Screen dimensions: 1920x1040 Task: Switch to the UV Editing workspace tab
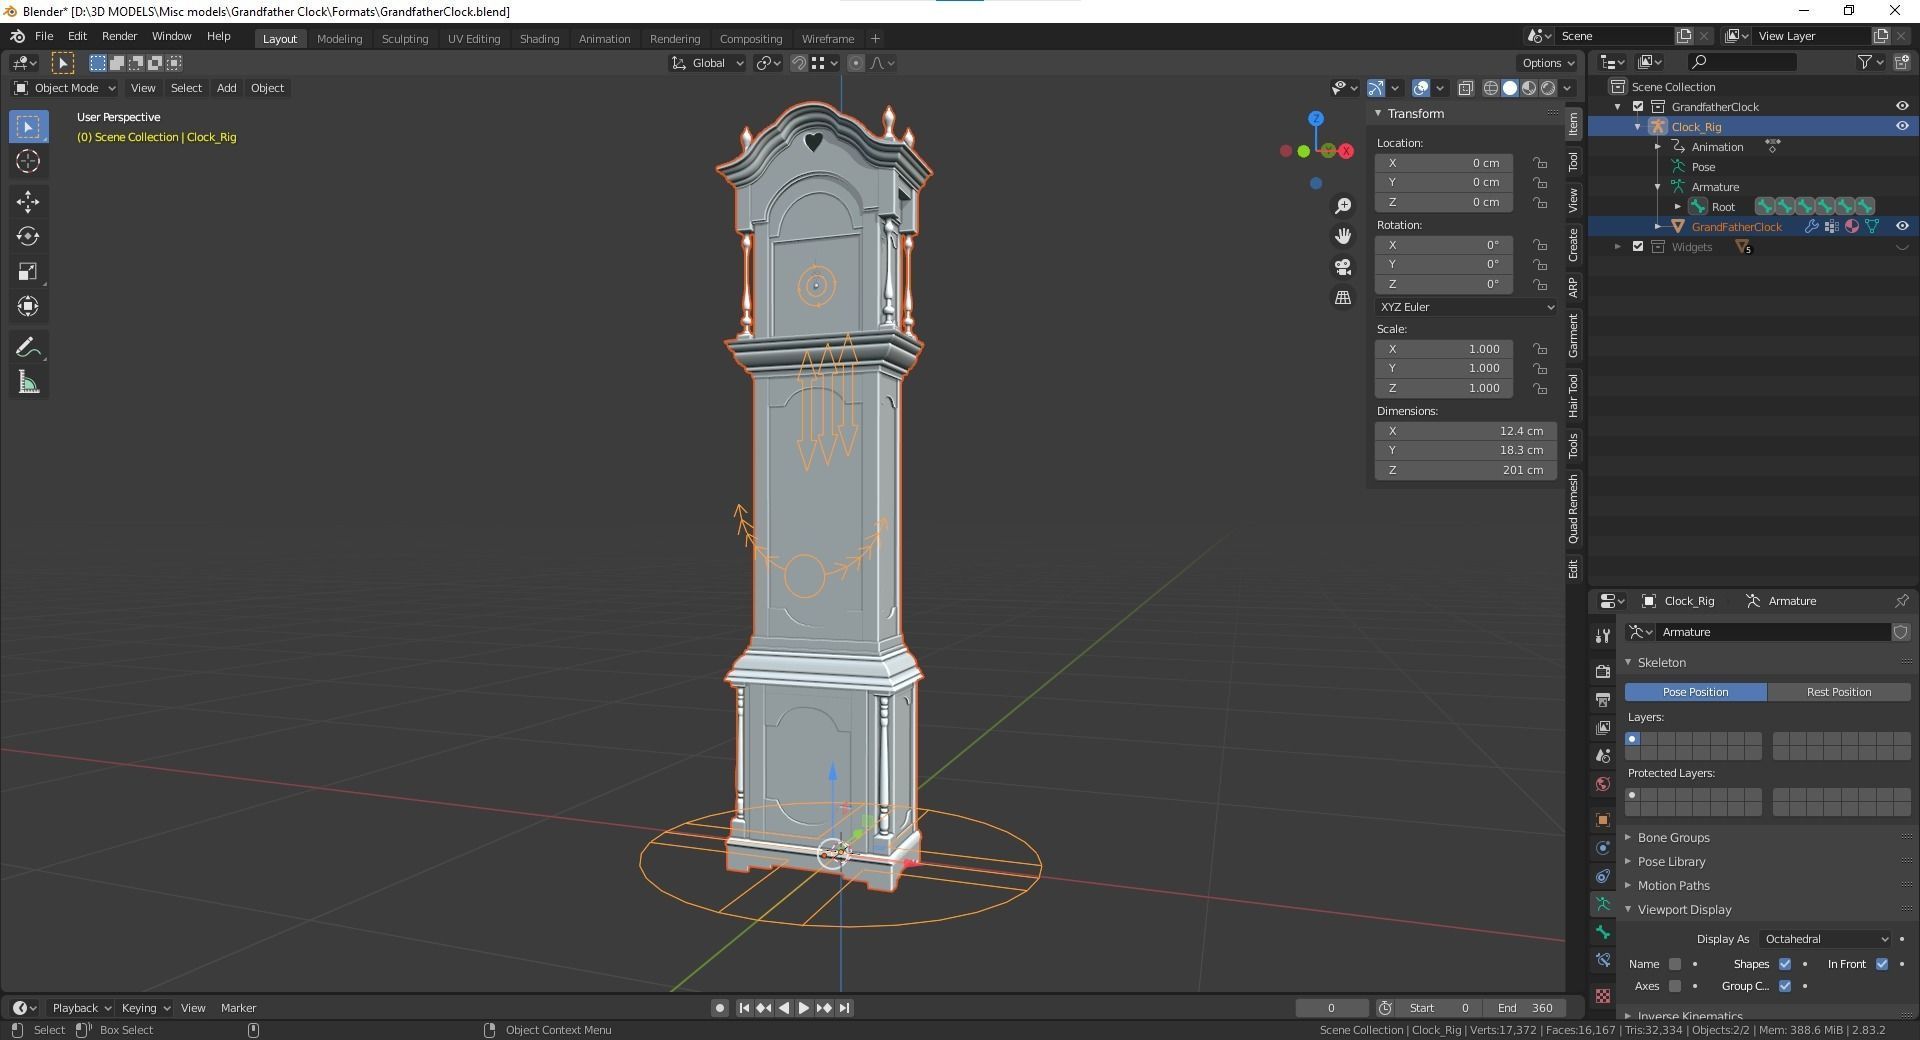point(474,39)
